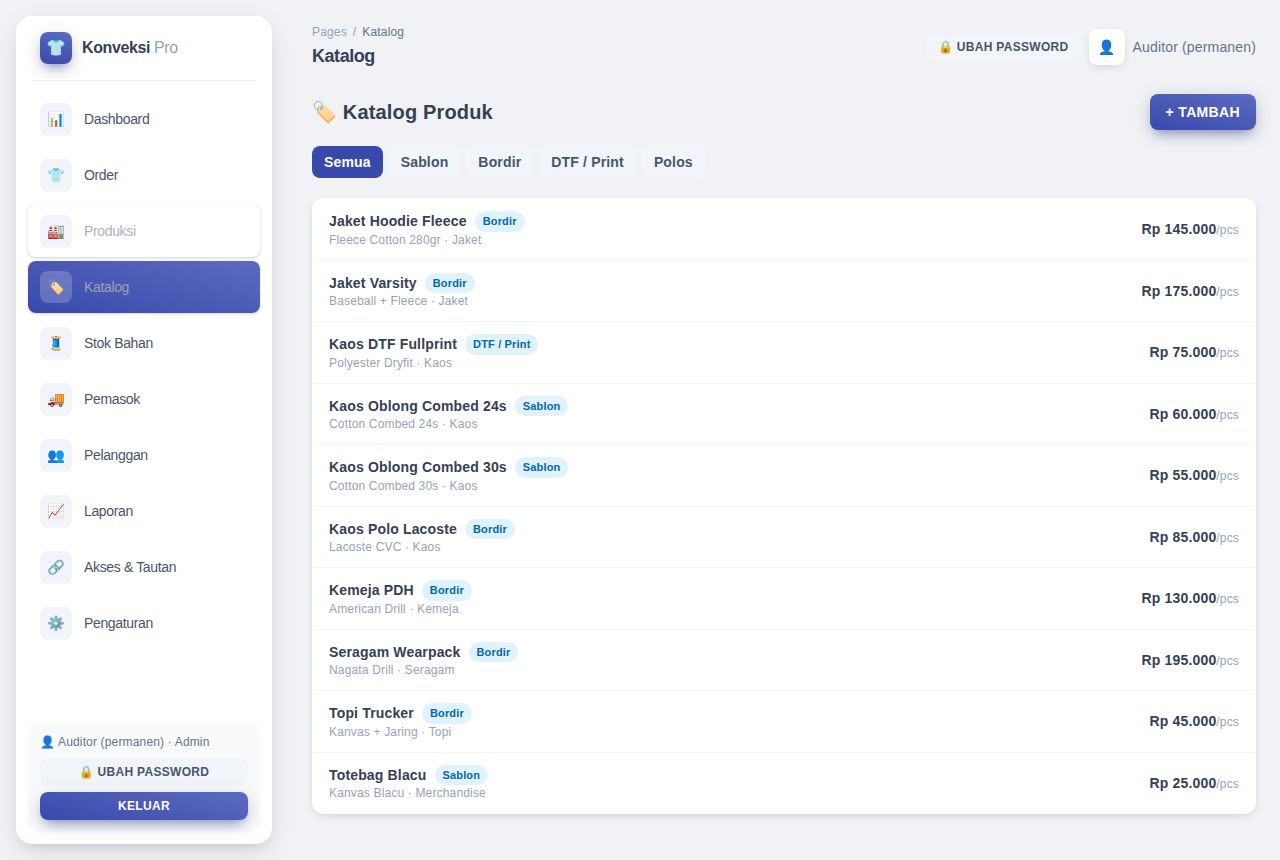This screenshot has height=860, width=1280.
Task: Filter catalog by Polos tab
Action: (673, 162)
